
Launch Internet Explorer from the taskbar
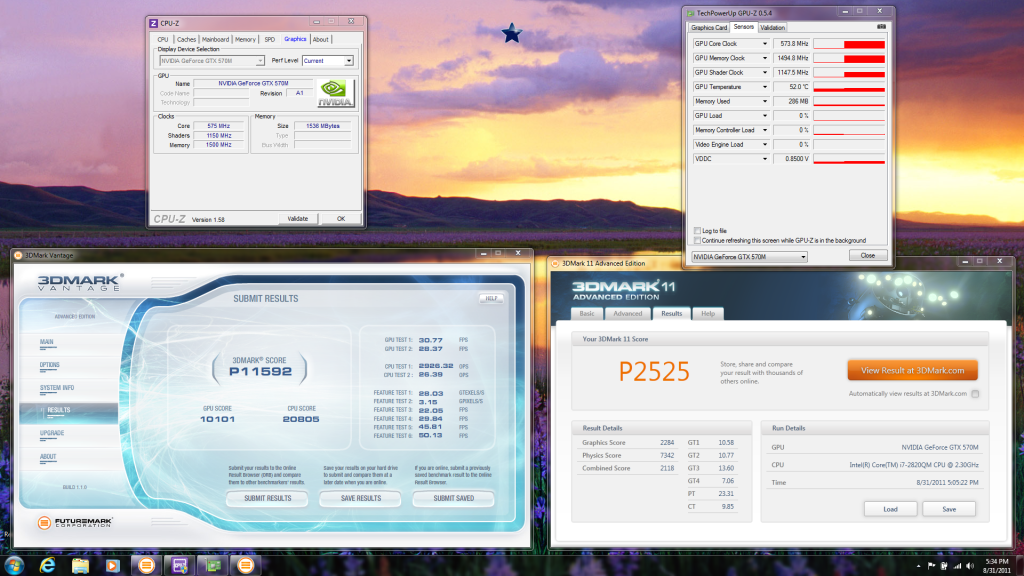click(x=47, y=566)
